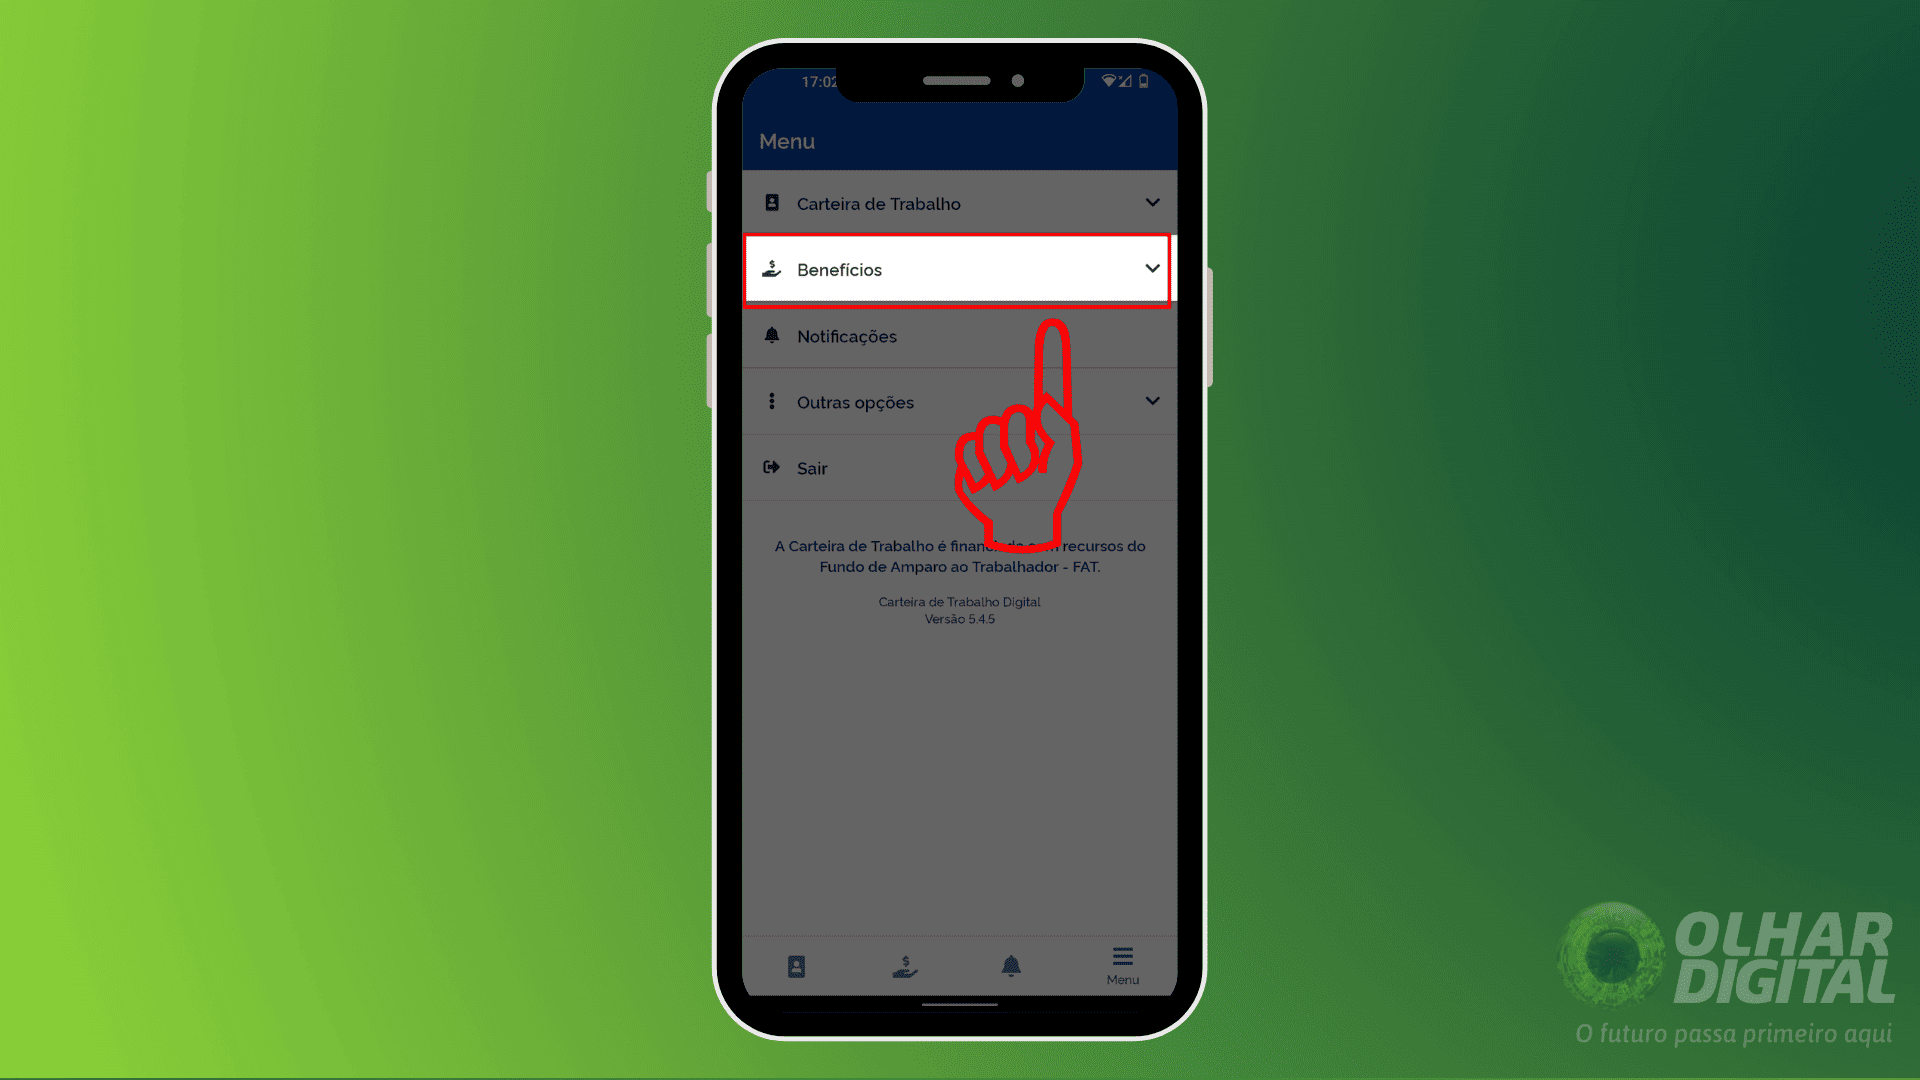
Task: Tap Menu label in bottom navigation
Action: [1121, 965]
